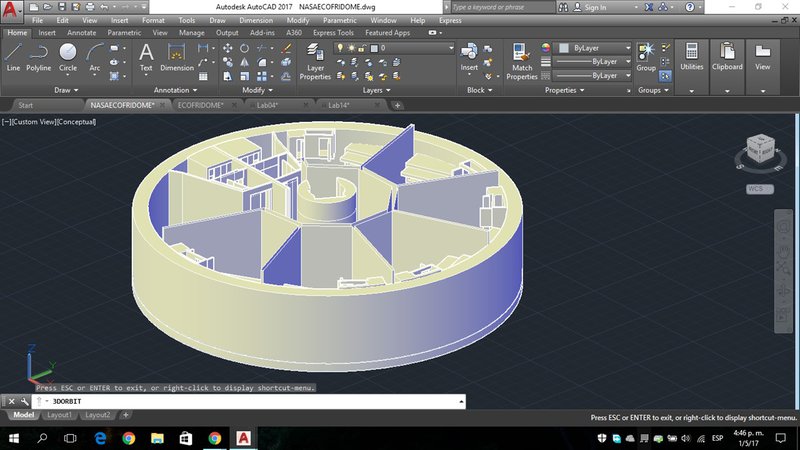Pick the Arc drawing tool
Image resolution: width=800 pixels, height=450 pixels.
tap(95, 54)
